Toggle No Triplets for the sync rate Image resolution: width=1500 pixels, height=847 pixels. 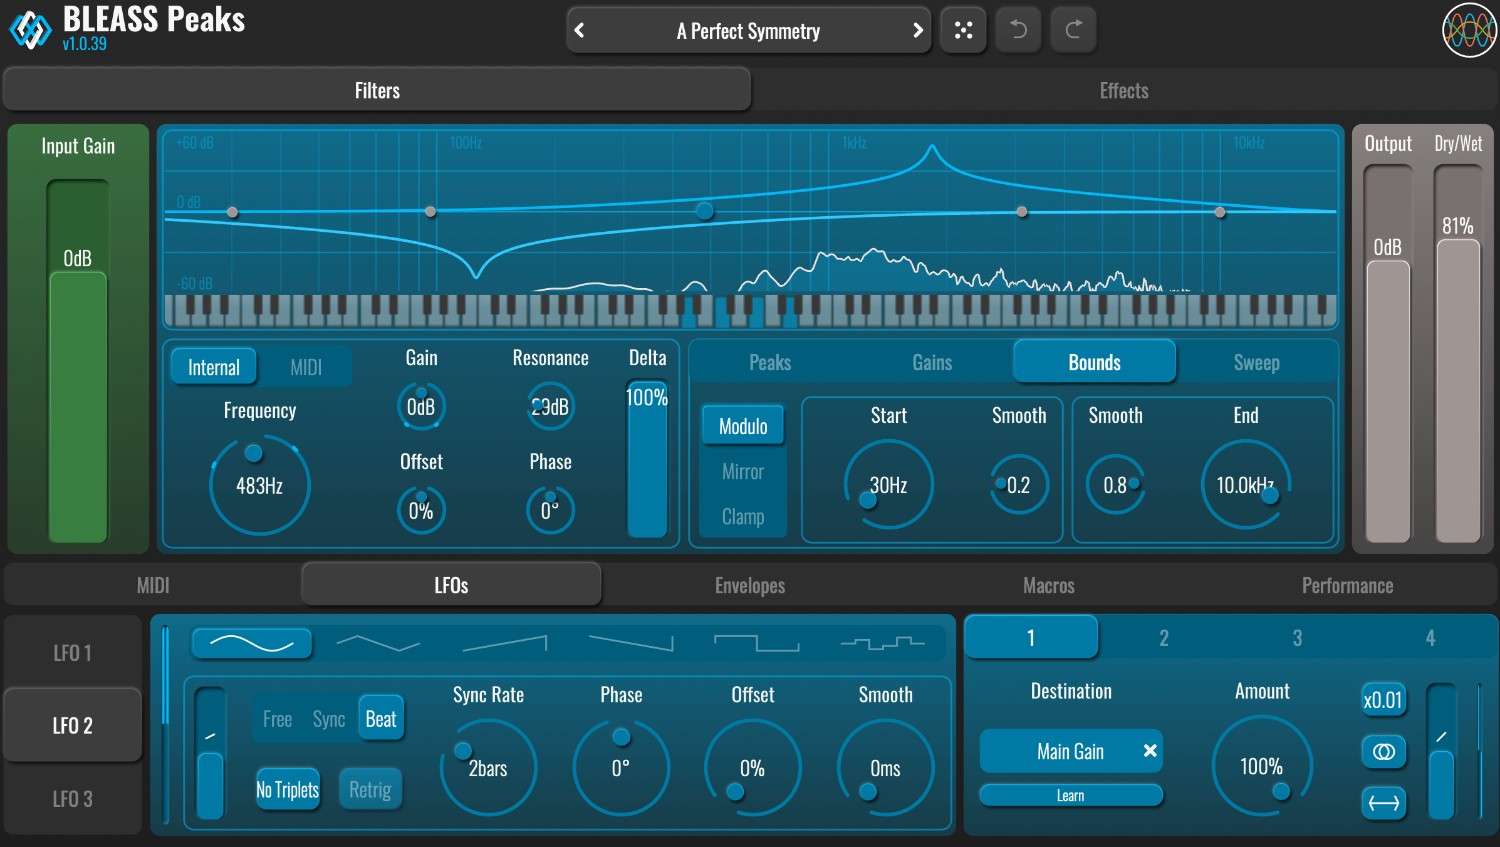pos(288,789)
